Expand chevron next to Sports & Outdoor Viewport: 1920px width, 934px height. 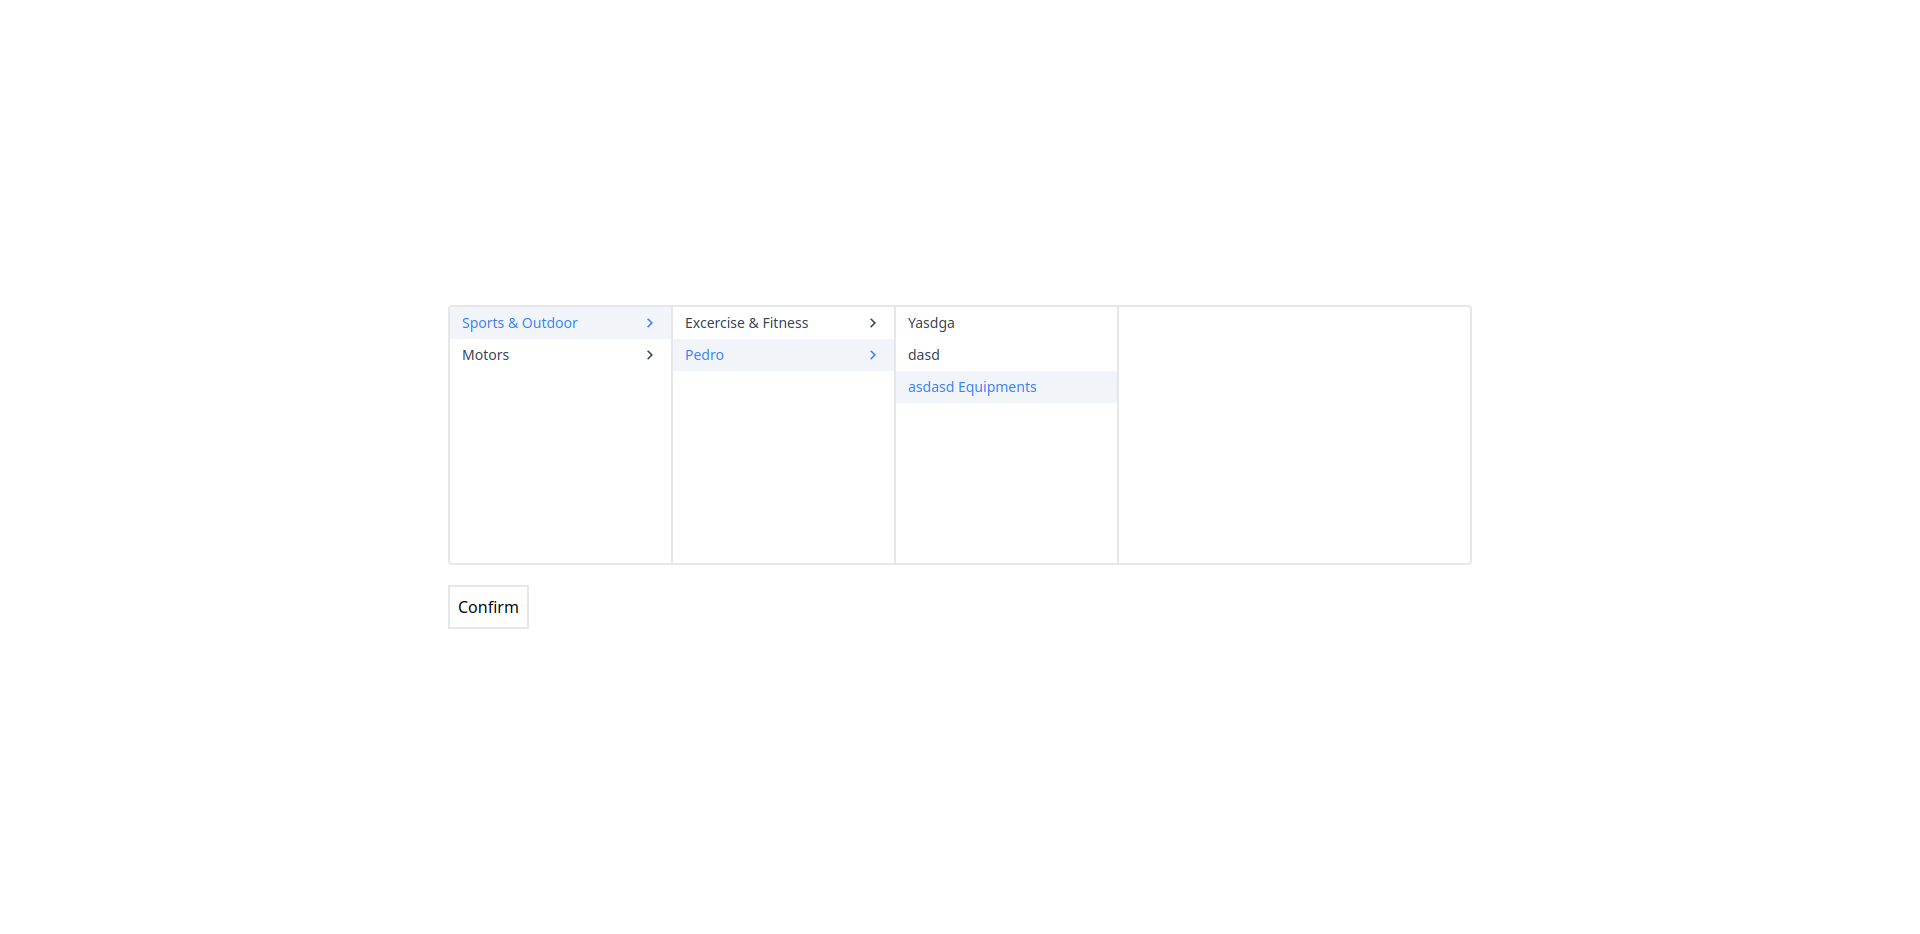(650, 323)
